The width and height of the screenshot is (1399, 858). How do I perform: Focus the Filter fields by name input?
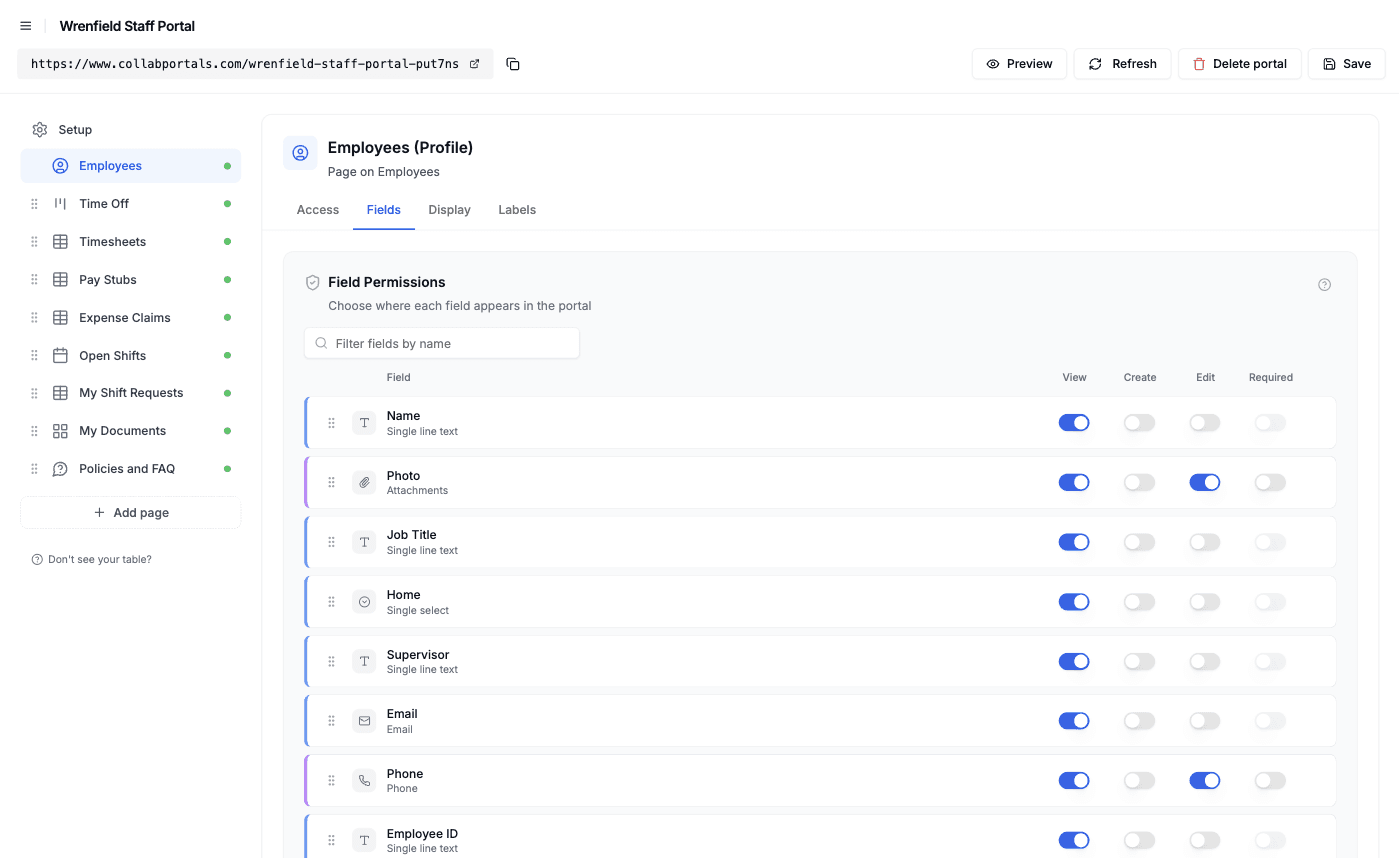(x=442, y=343)
